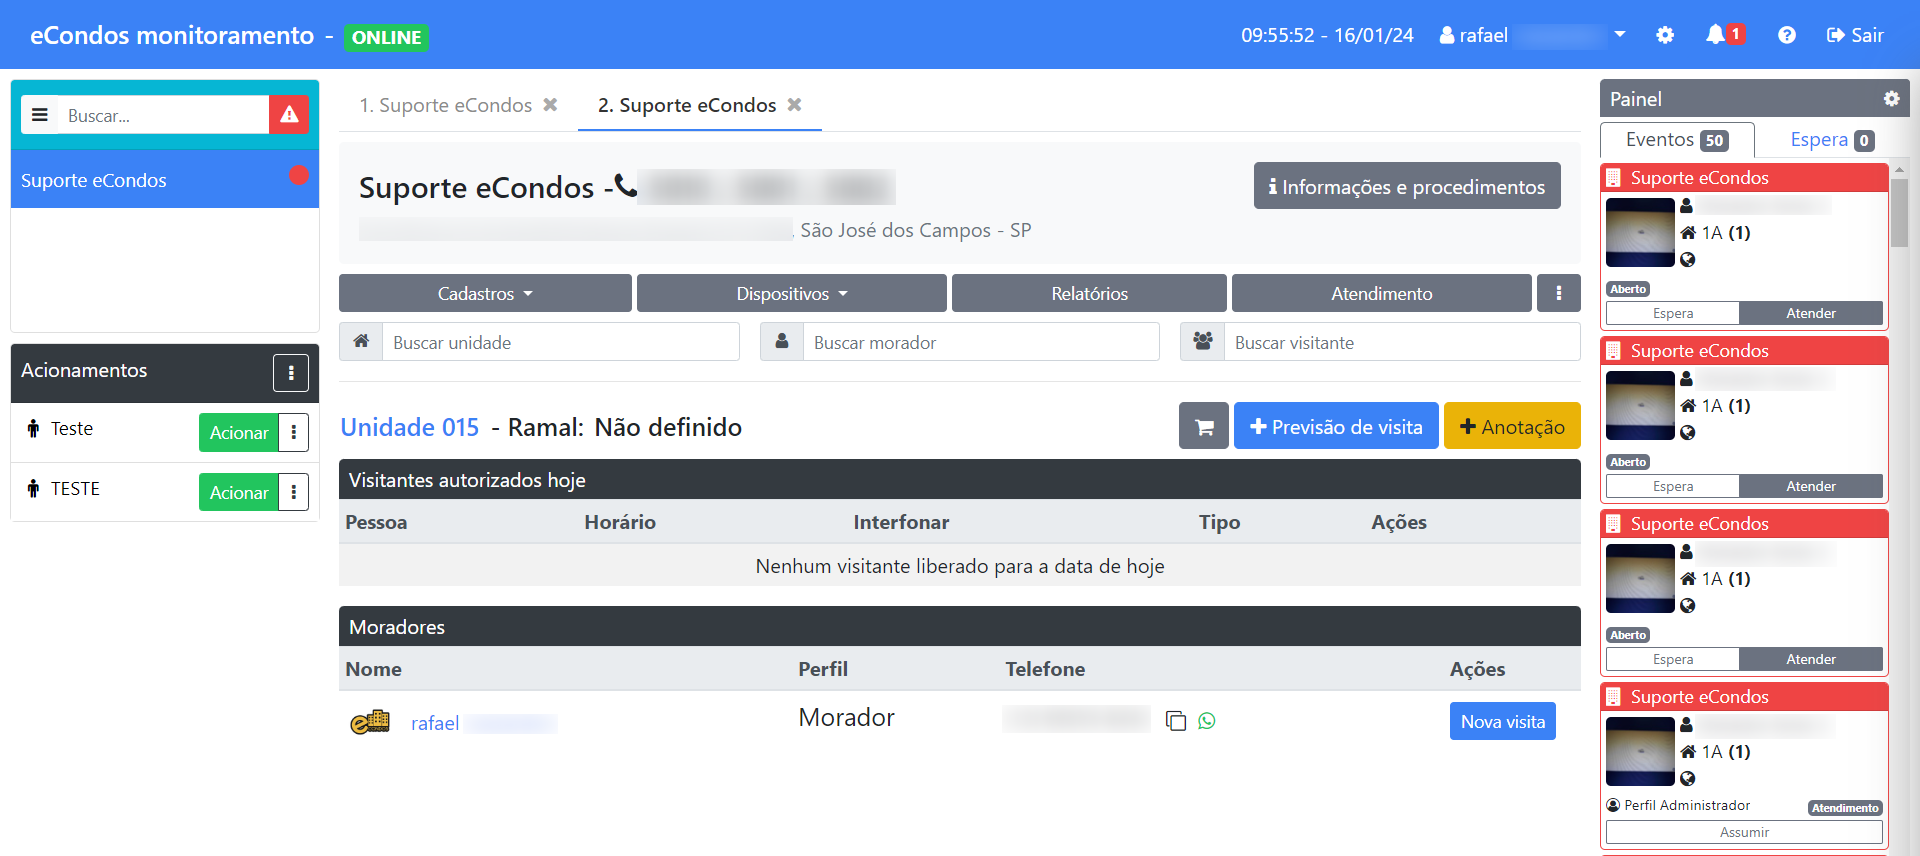
Task: Open the rafael user account dropdown
Action: tap(1532, 35)
